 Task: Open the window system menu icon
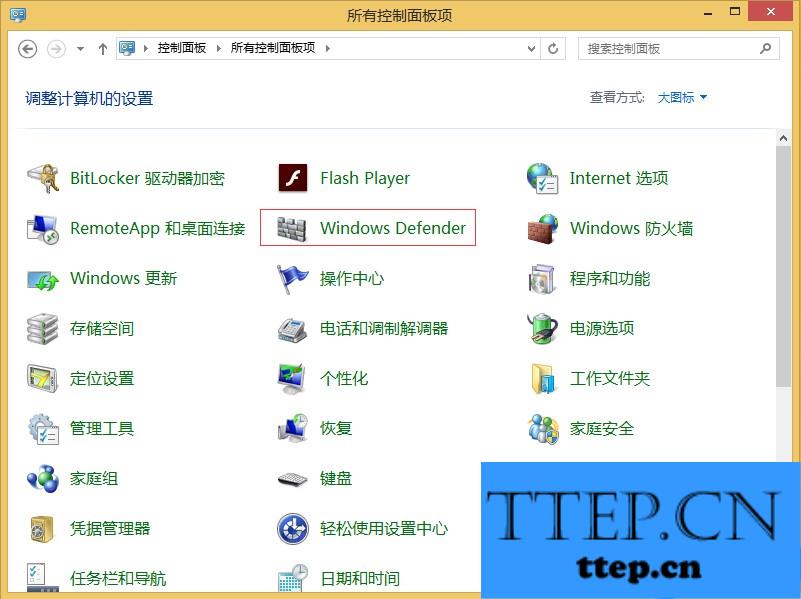(18, 14)
